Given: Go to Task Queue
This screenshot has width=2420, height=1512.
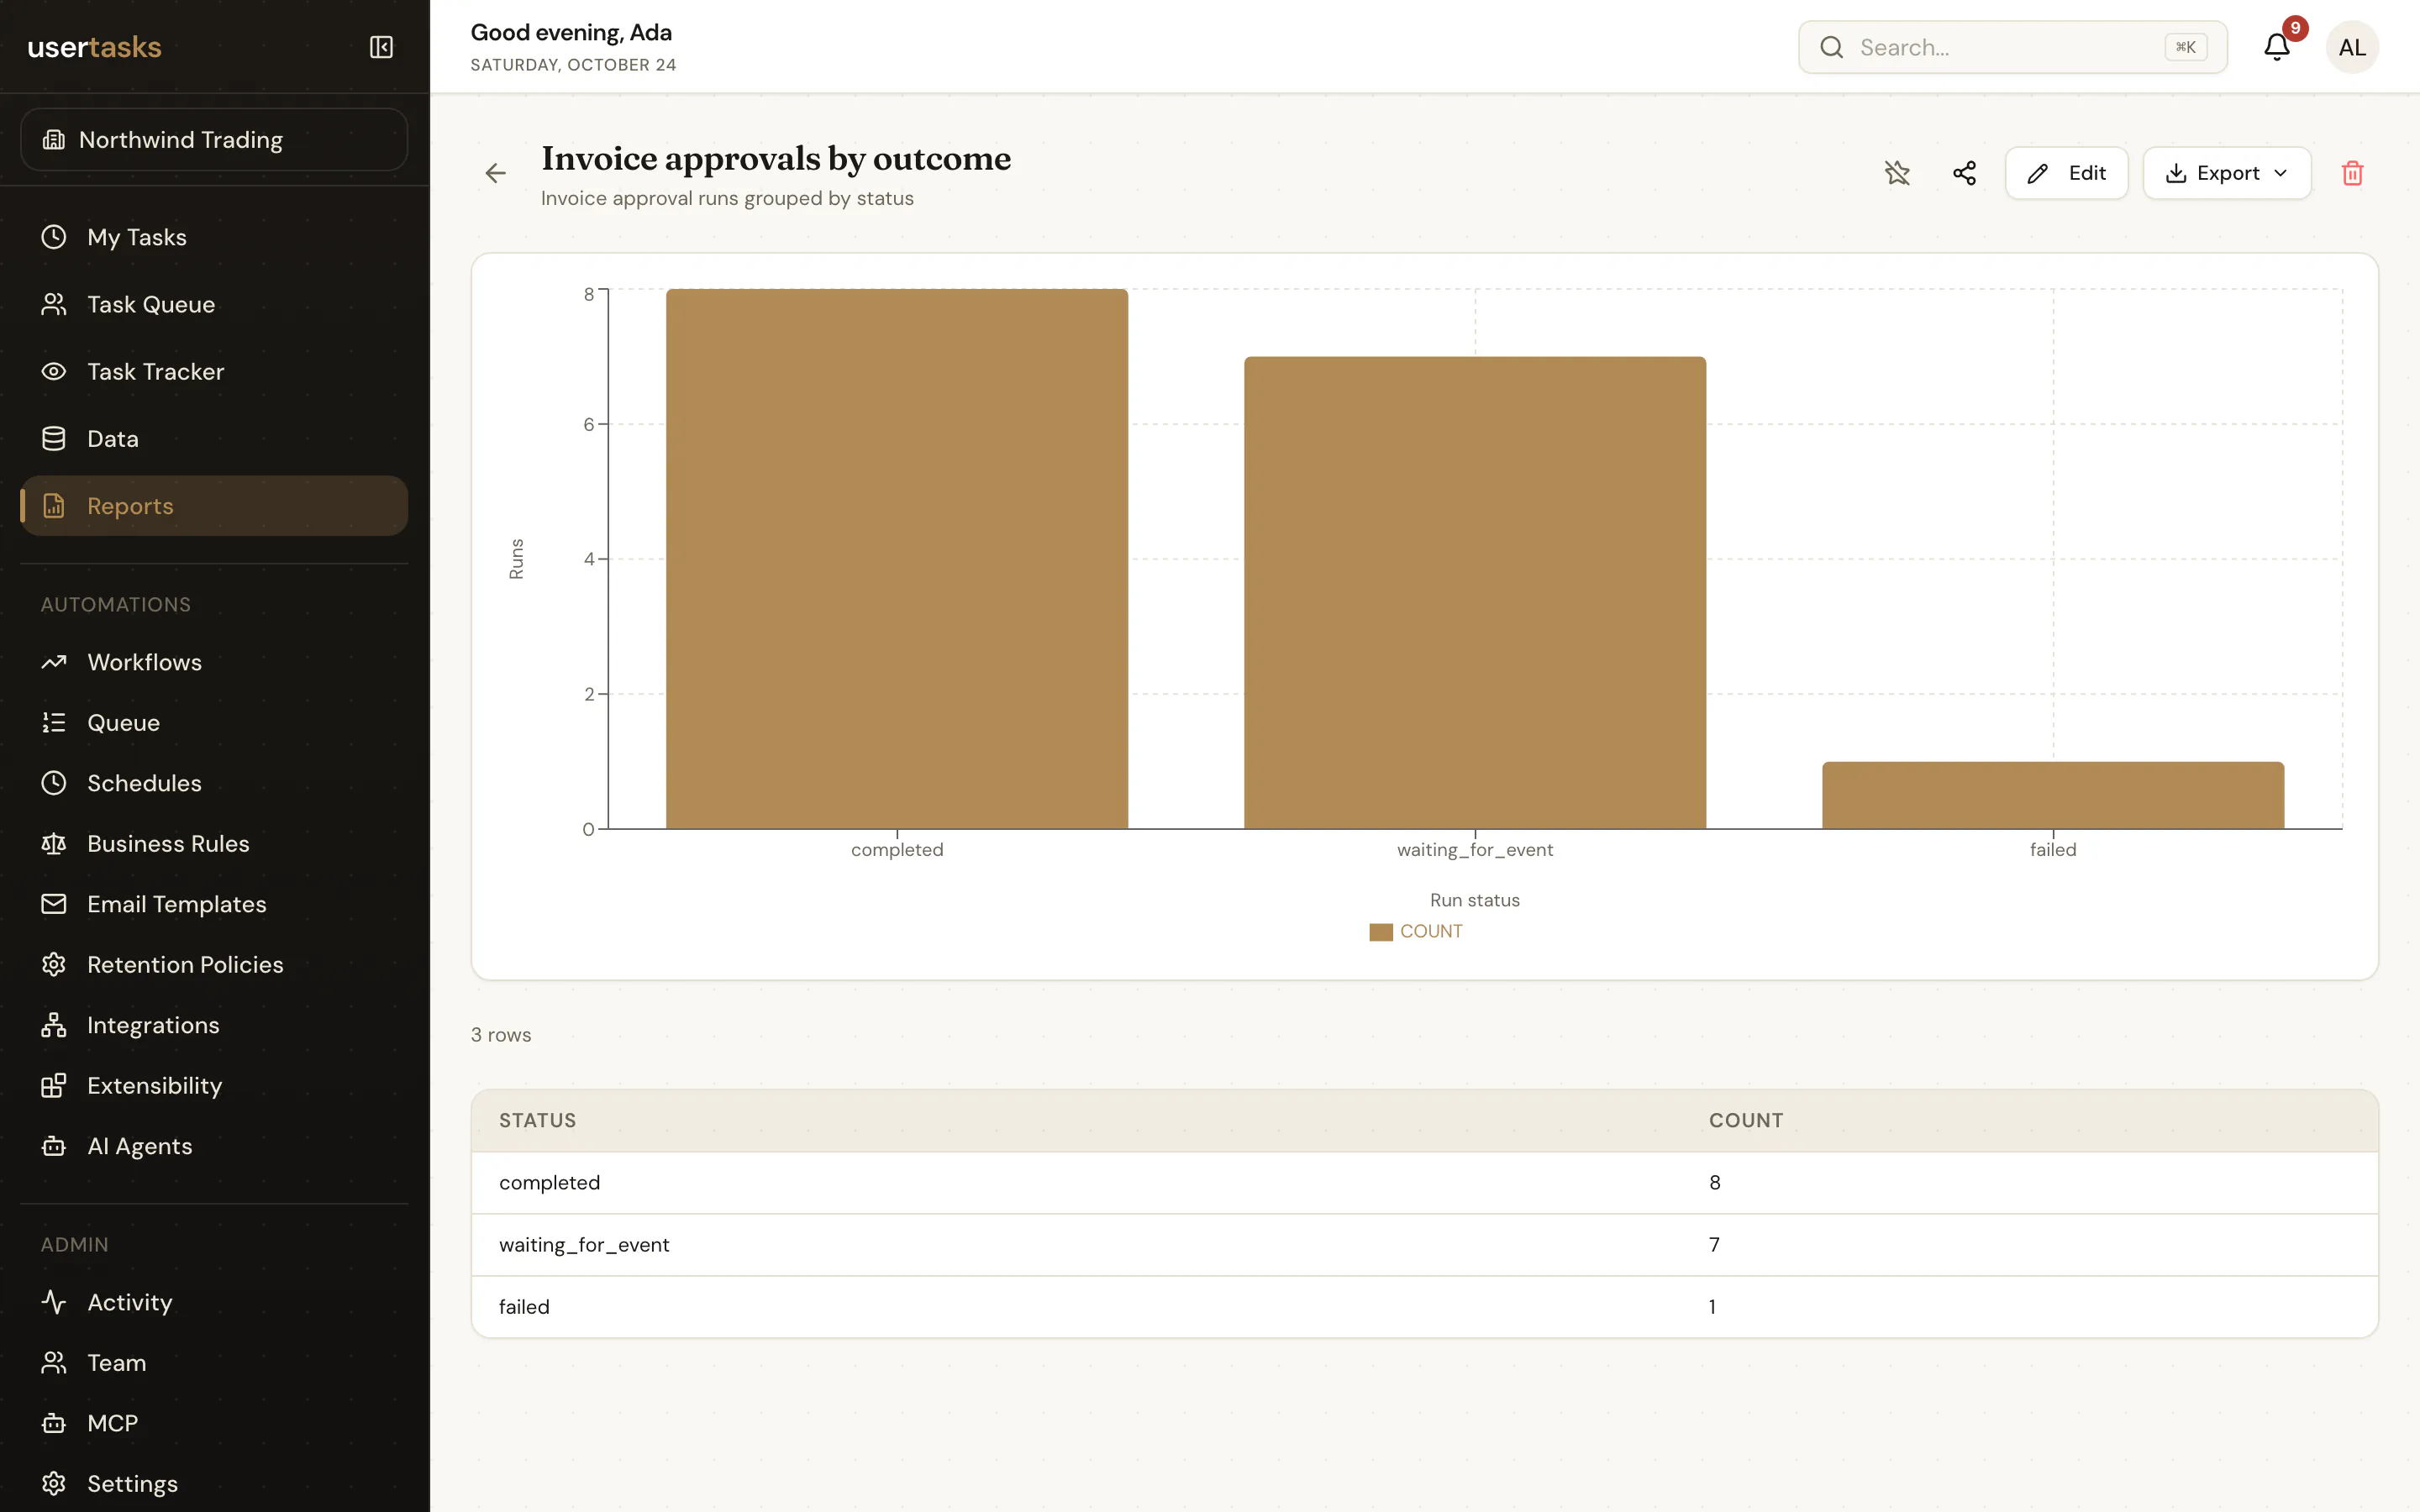Looking at the screenshot, I should pyautogui.click(x=214, y=304).
